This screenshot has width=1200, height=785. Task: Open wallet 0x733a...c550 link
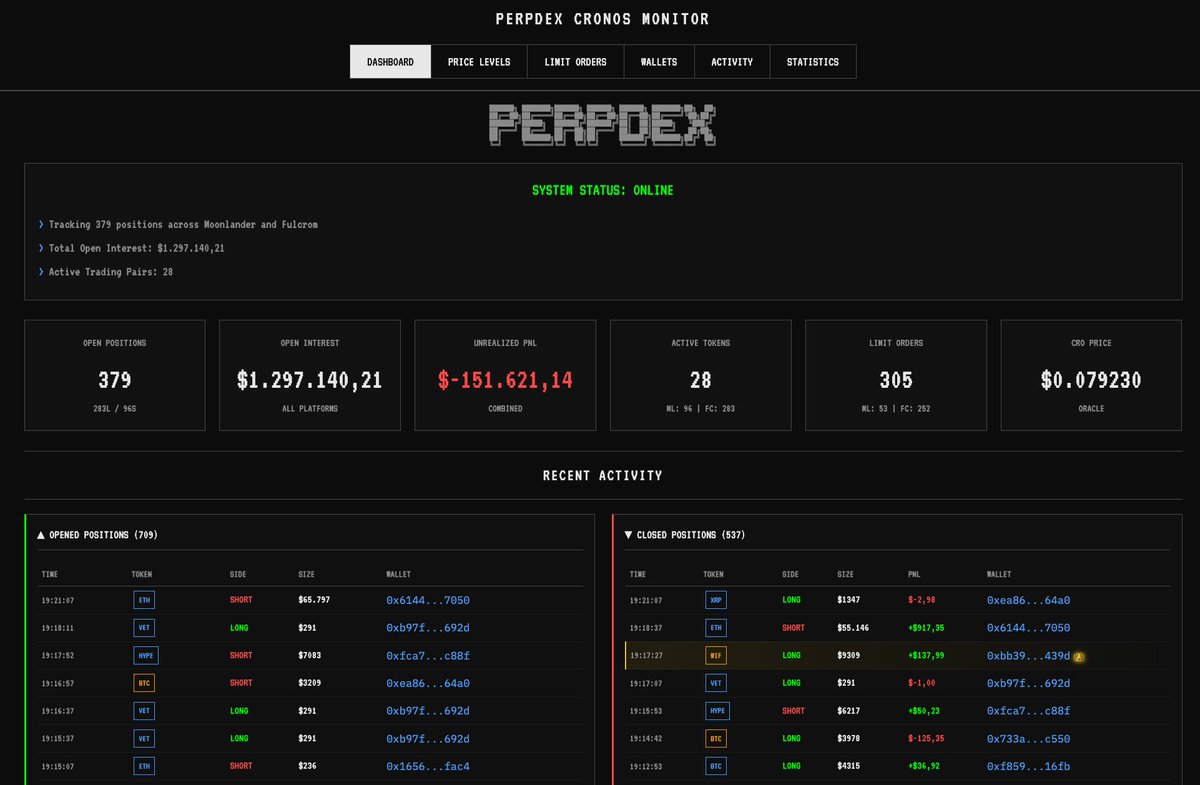(x=1028, y=739)
